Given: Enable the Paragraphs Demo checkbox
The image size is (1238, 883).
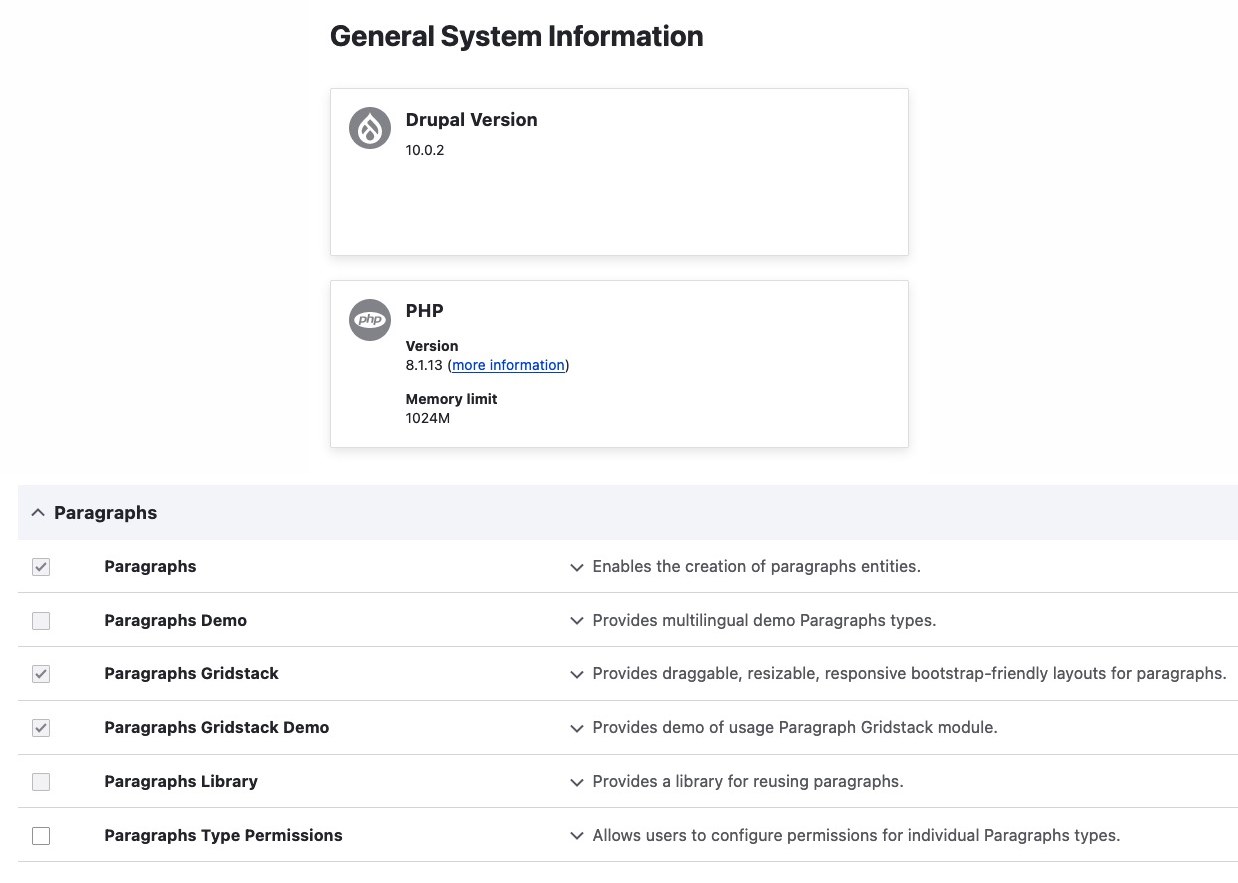Looking at the screenshot, I should point(41,621).
